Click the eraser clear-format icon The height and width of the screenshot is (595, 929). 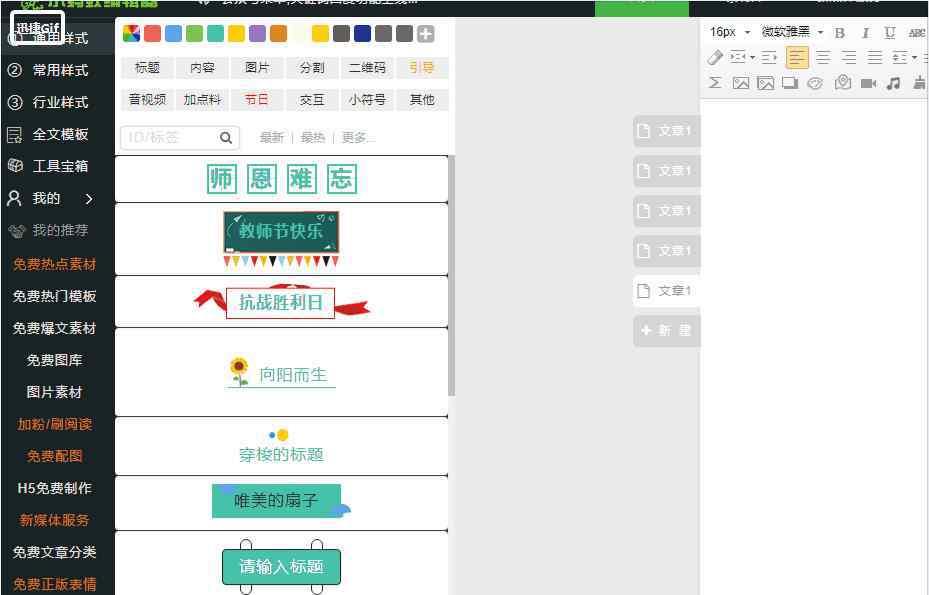(x=715, y=58)
